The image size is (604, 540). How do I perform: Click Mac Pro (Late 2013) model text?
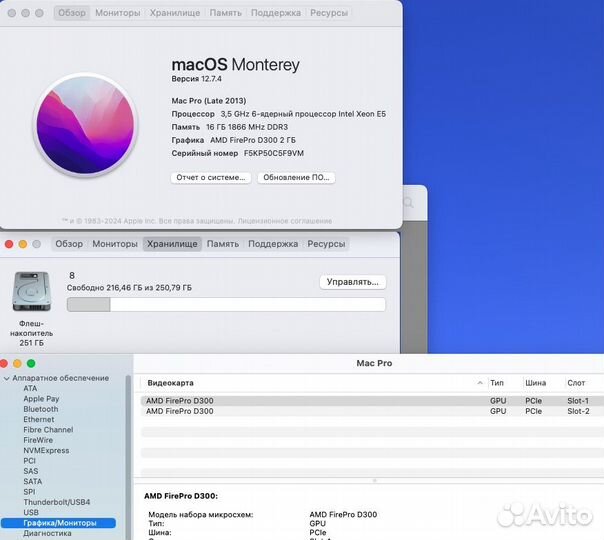[x=209, y=101]
